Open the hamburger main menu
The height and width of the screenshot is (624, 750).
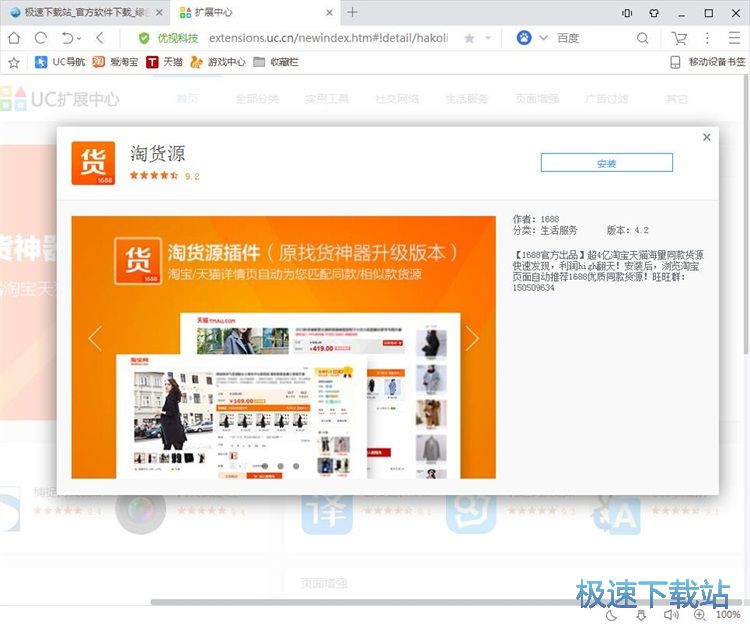(734, 38)
